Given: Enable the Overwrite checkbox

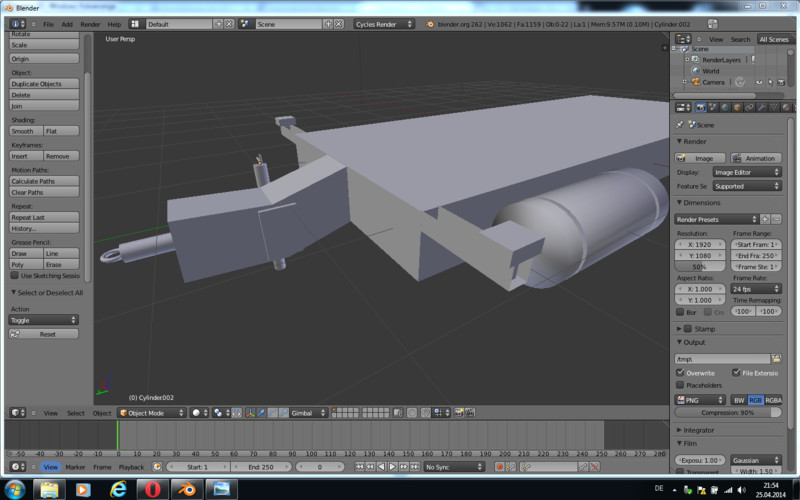Looking at the screenshot, I should pos(680,372).
